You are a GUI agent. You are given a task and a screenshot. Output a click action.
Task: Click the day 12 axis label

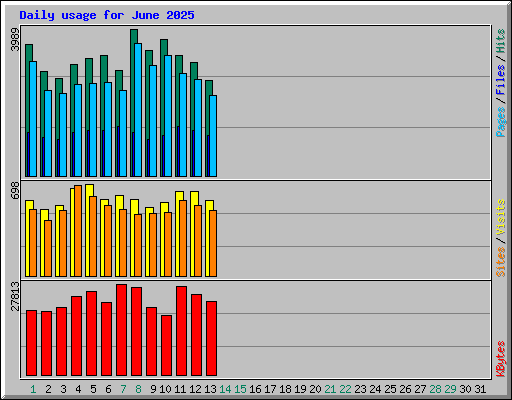point(195,389)
